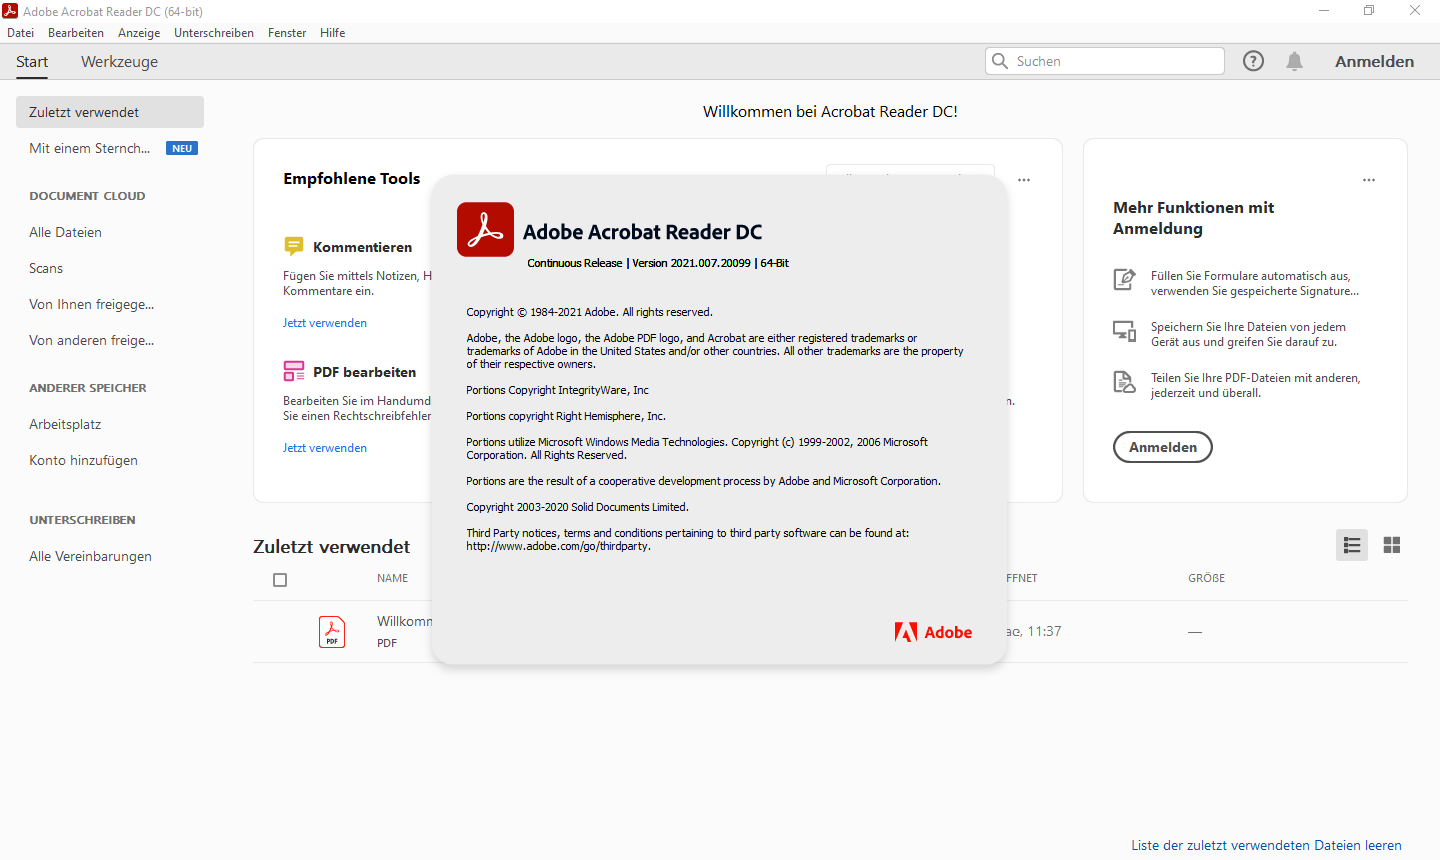Image resolution: width=1440 pixels, height=860 pixels.
Task: Click the NEU badge in sidebar
Action: coord(182,148)
